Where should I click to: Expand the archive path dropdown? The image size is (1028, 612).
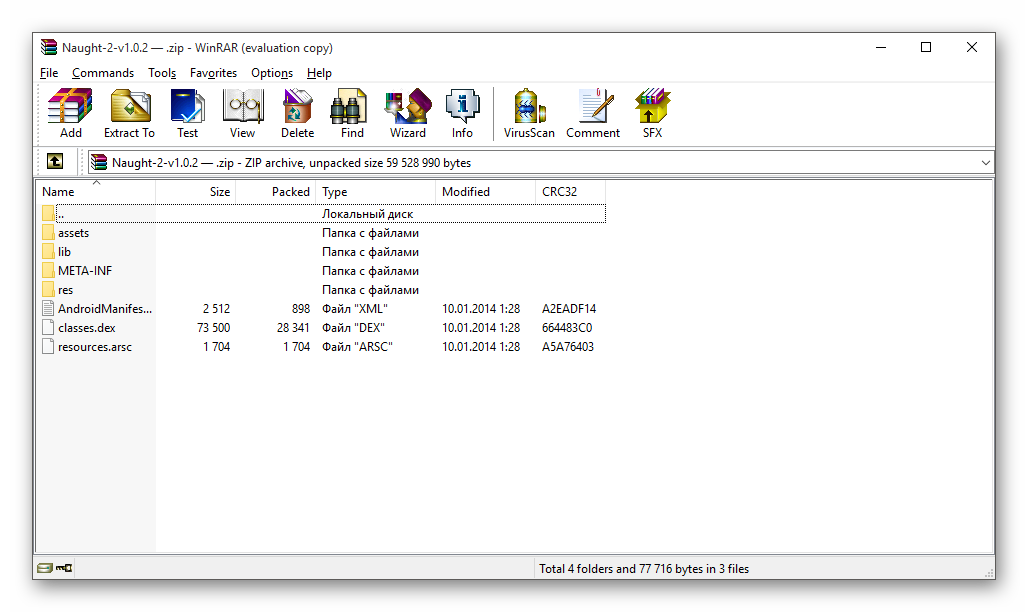pos(985,162)
